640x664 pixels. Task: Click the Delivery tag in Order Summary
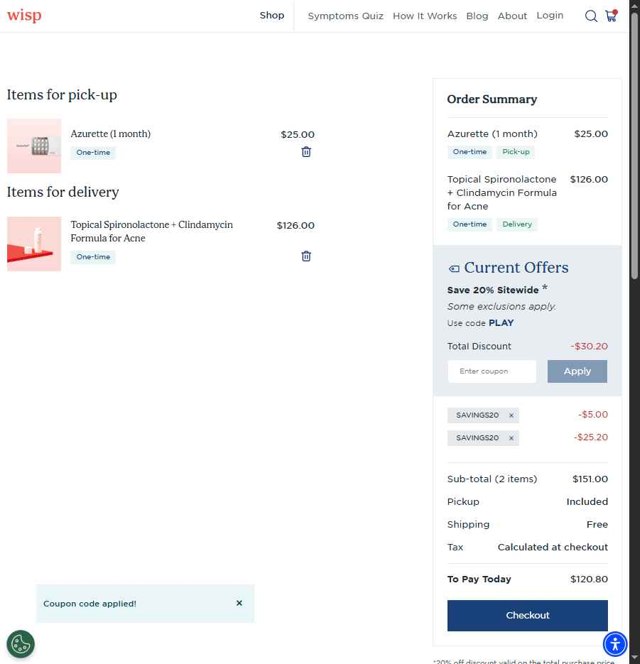pos(517,224)
